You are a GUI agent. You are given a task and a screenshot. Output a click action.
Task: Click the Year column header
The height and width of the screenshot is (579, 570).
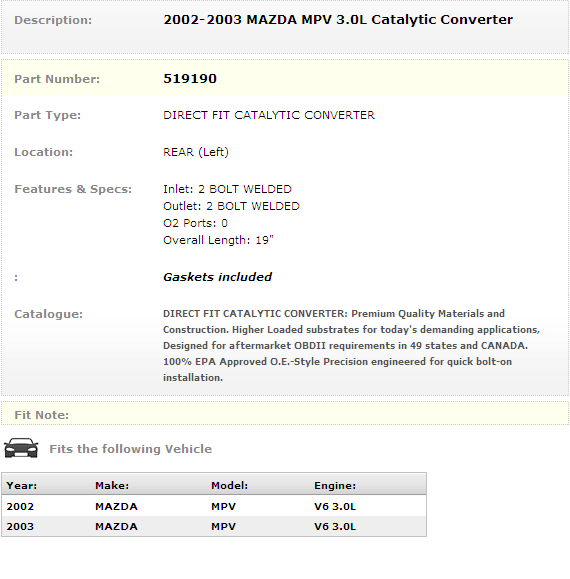tap(22, 485)
